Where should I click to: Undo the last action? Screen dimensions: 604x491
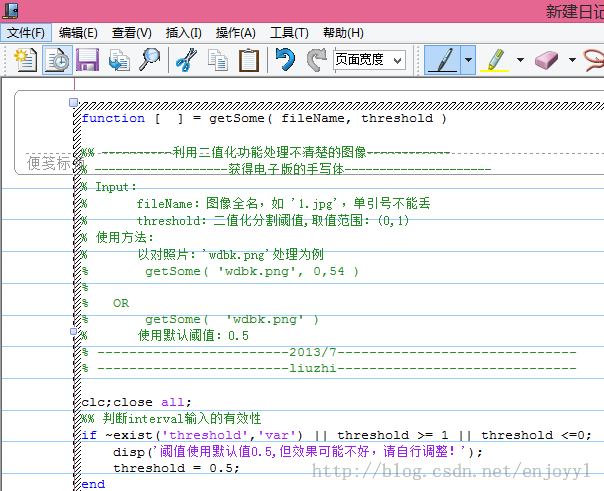tap(285, 60)
